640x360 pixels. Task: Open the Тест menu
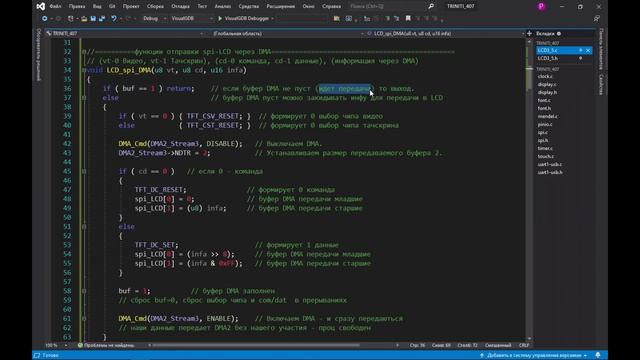(x=202, y=7)
